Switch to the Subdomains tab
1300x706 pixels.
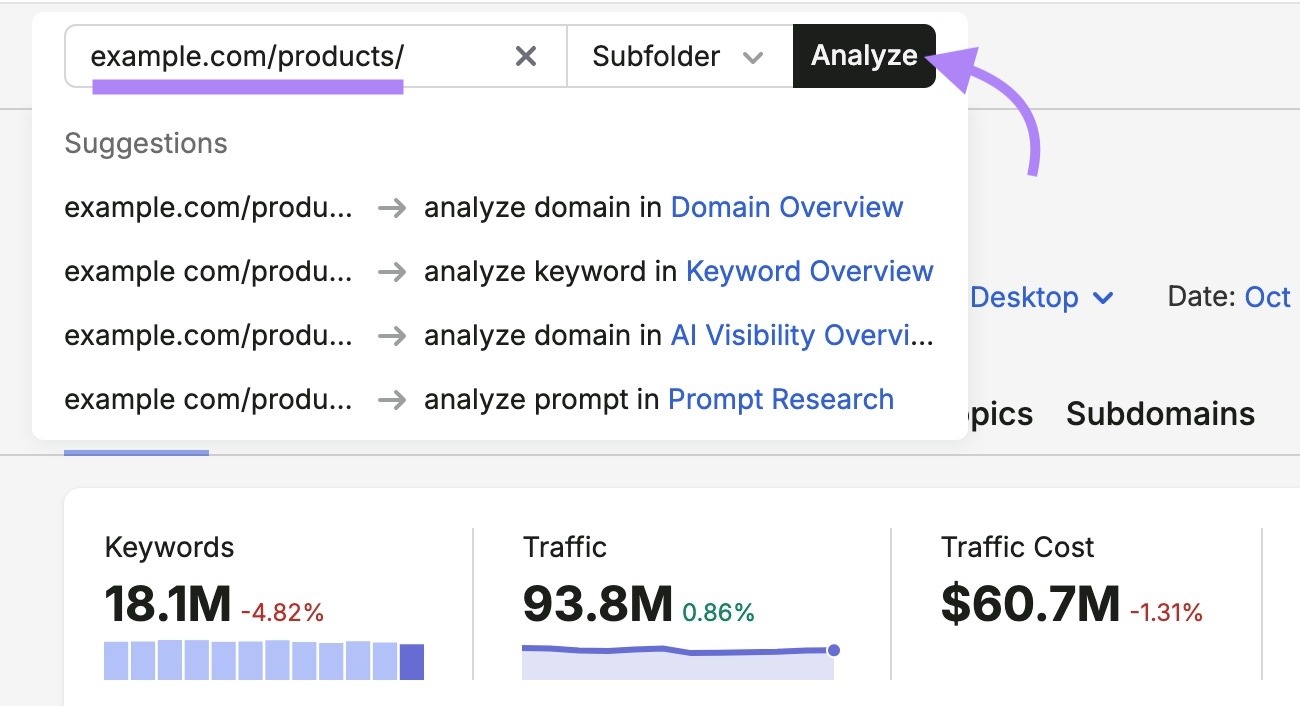click(x=1160, y=414)
